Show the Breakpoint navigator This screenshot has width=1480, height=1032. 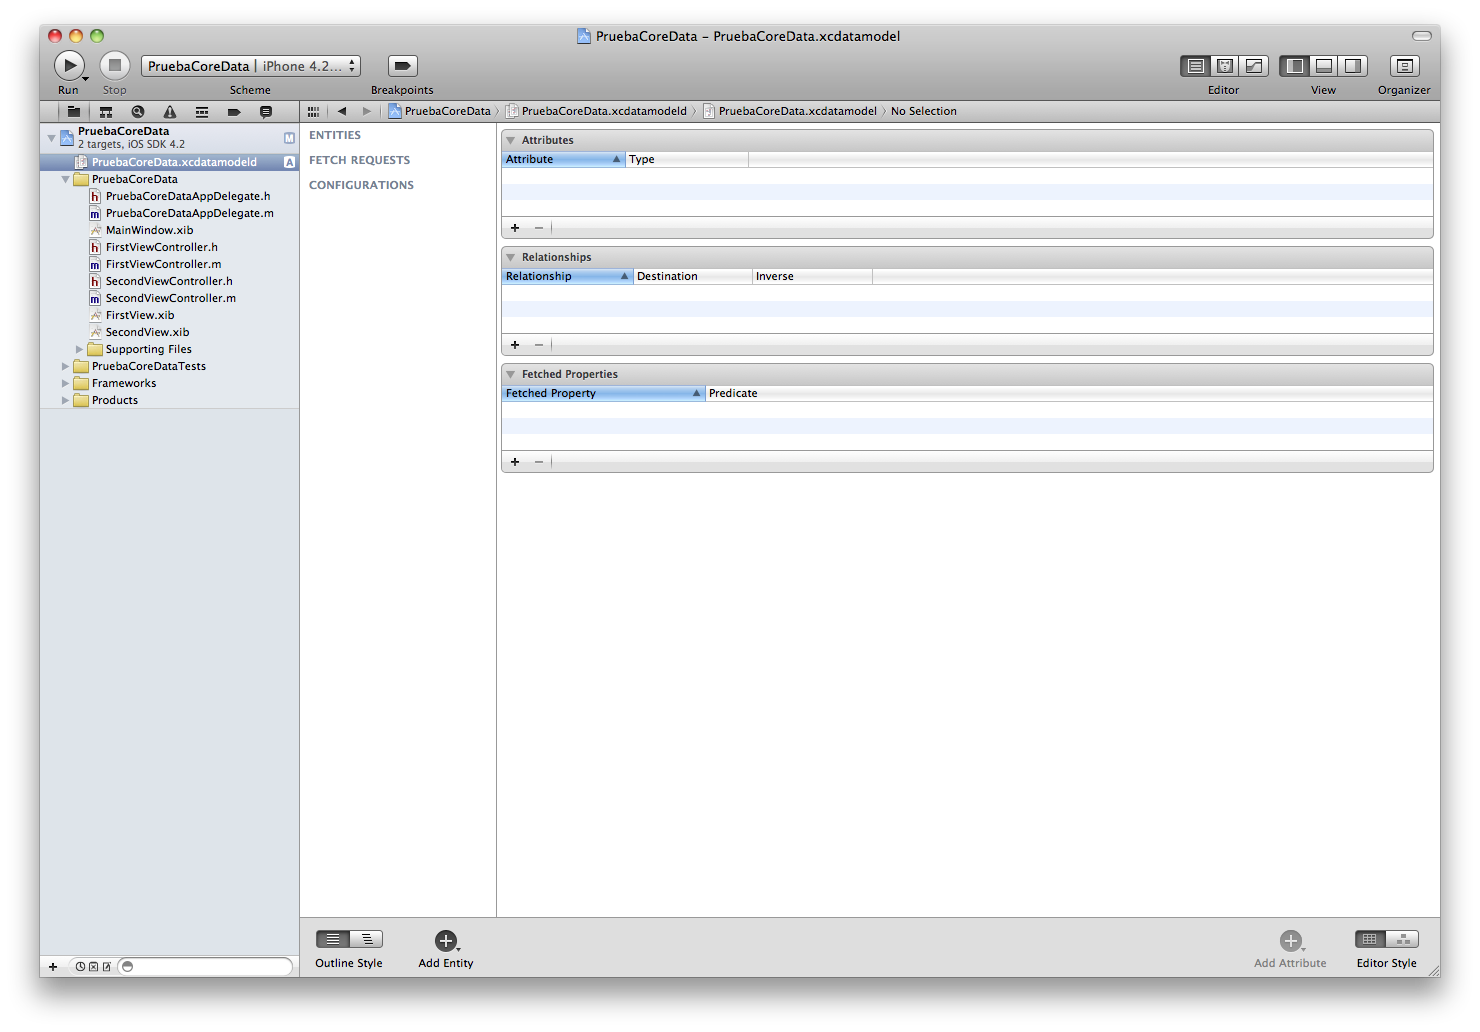234,112
